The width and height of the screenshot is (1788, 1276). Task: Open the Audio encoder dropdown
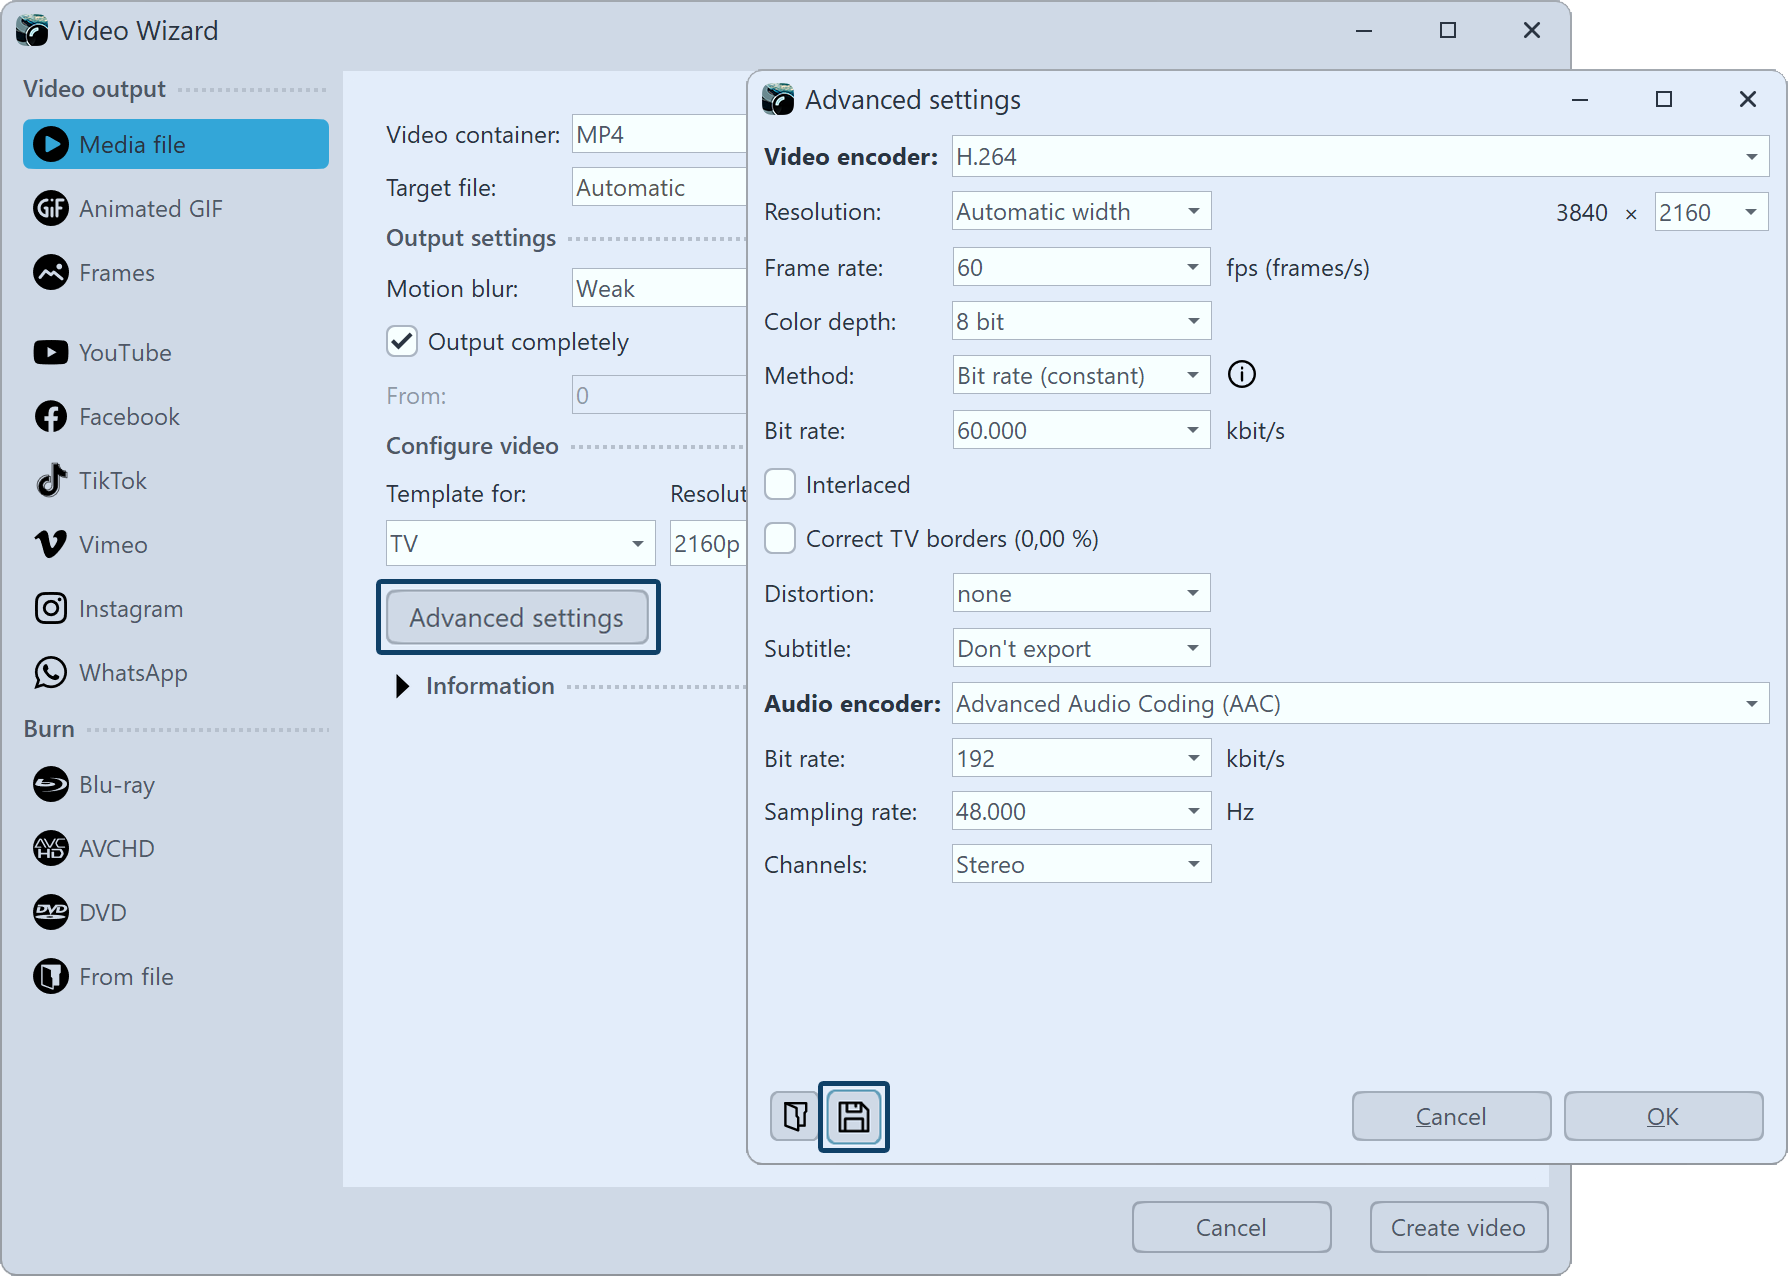(1359, 704)
